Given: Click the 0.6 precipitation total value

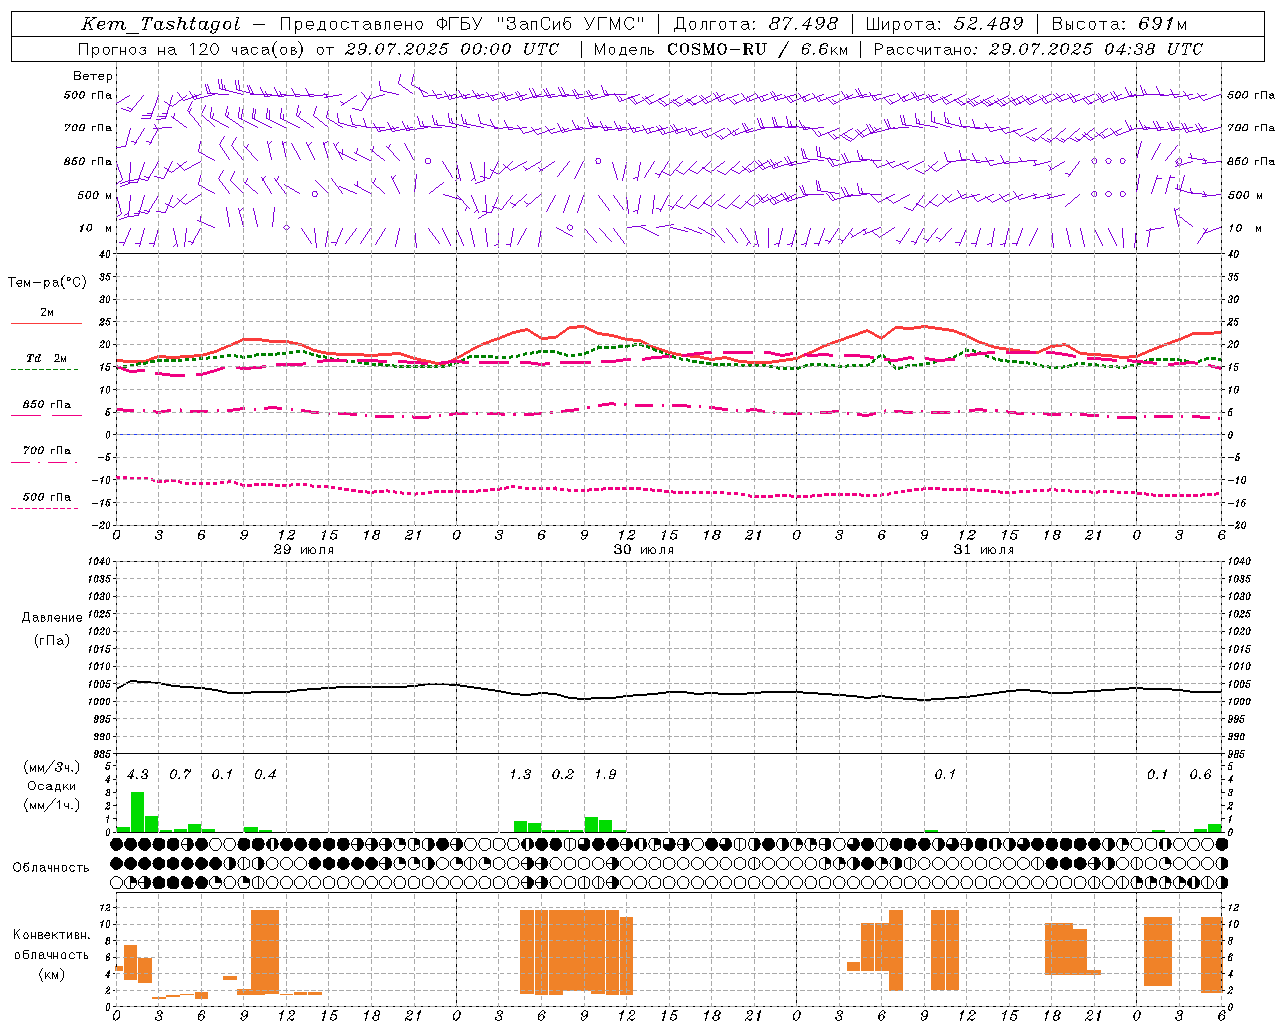Looking at the screenshot, I should [x=1200, y=775].
